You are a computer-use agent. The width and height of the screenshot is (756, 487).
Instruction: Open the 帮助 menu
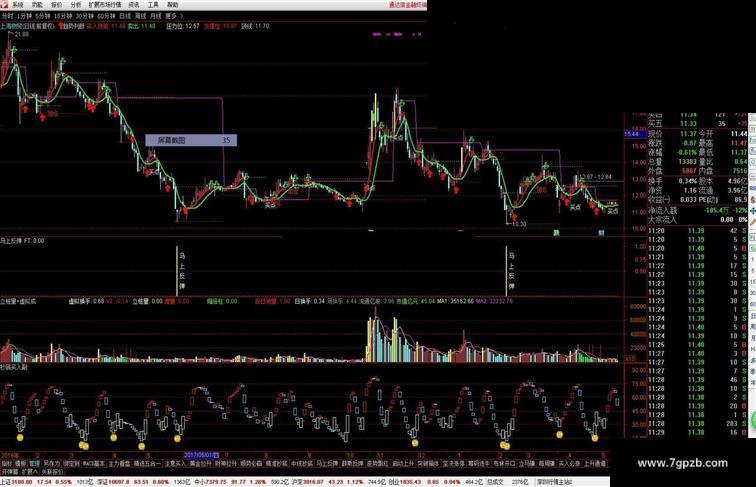[x=172, y=5]
